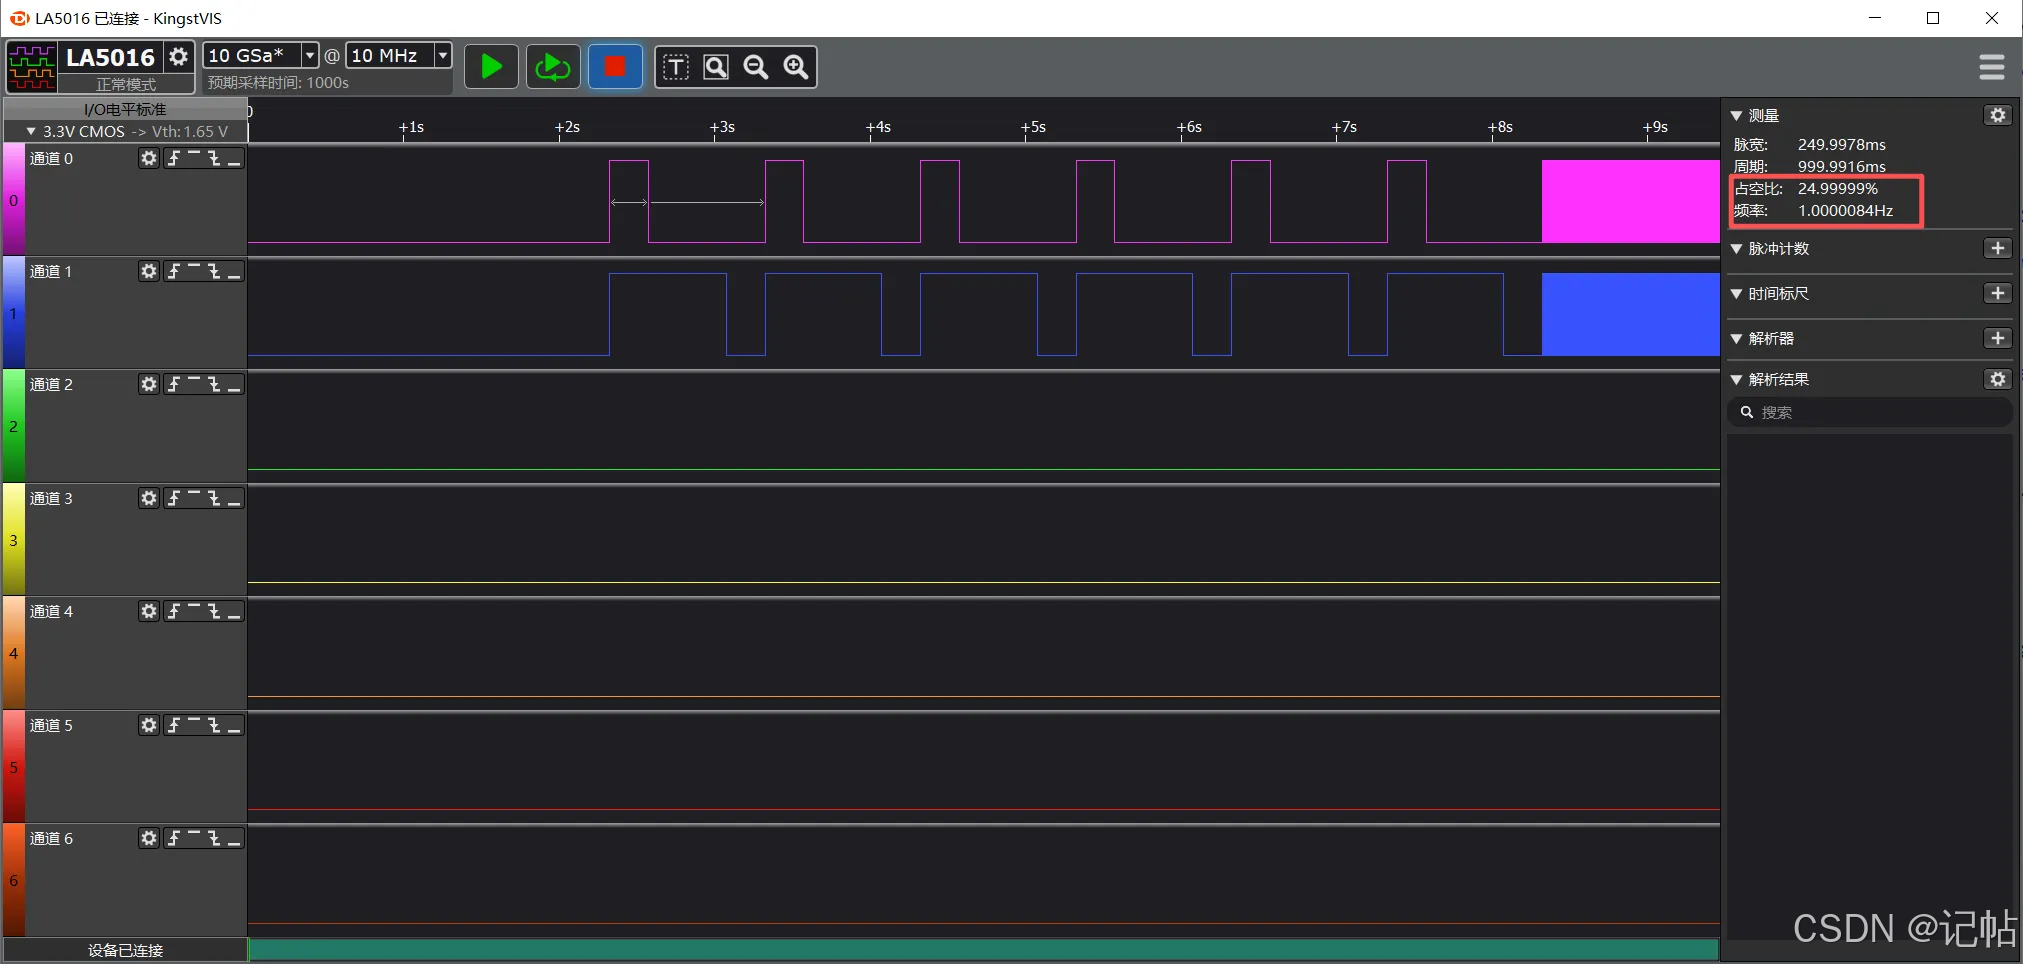Viewport: 2023px width, 964px height.
Task: Open the hamburger main menu
Action: click(1991, 67)
